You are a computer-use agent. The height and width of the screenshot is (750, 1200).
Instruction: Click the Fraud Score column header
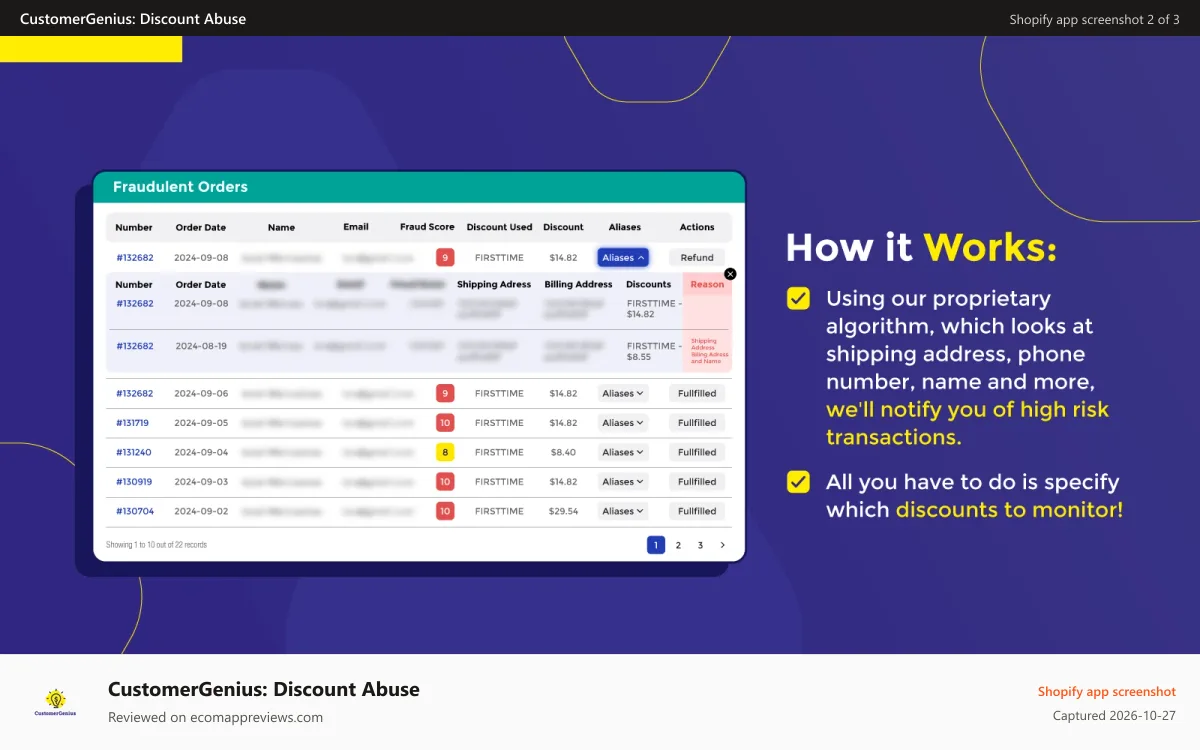tap(427, 227)
